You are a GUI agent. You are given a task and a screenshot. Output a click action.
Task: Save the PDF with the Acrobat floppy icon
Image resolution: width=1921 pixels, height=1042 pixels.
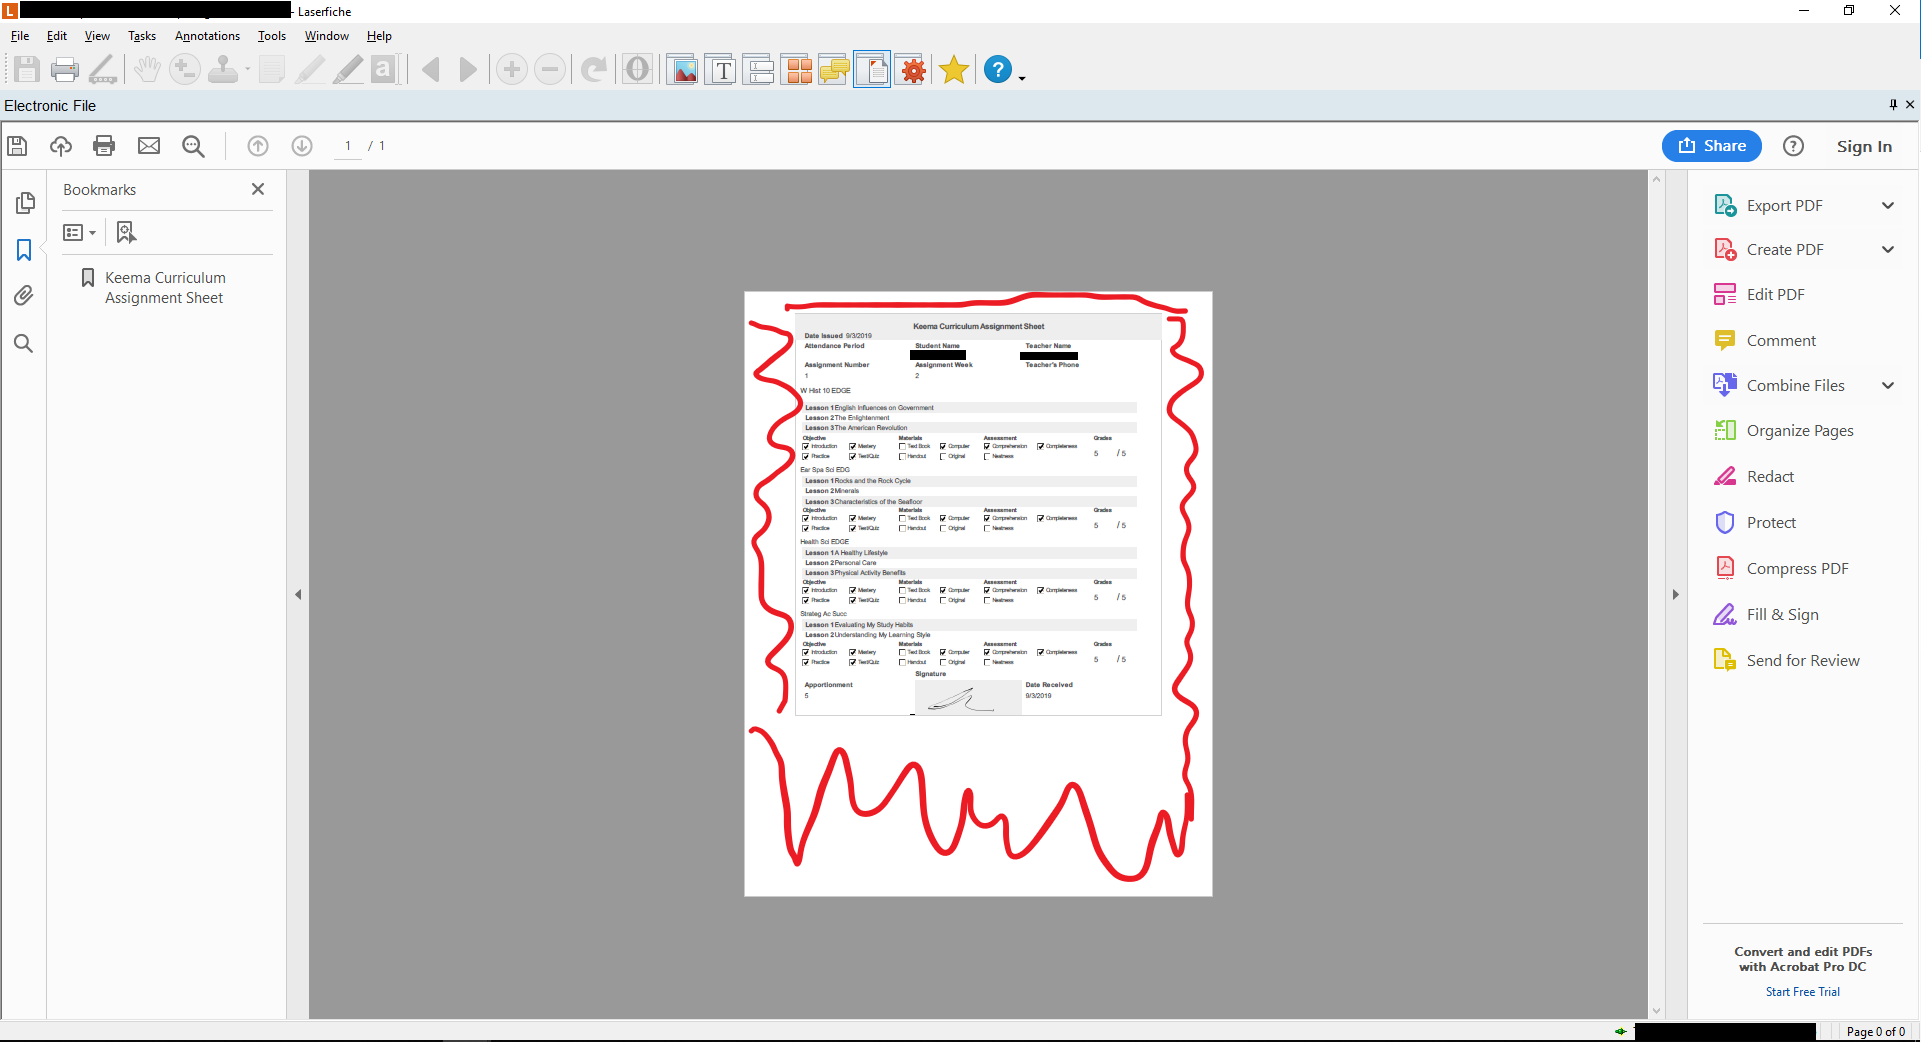point(17,146)
